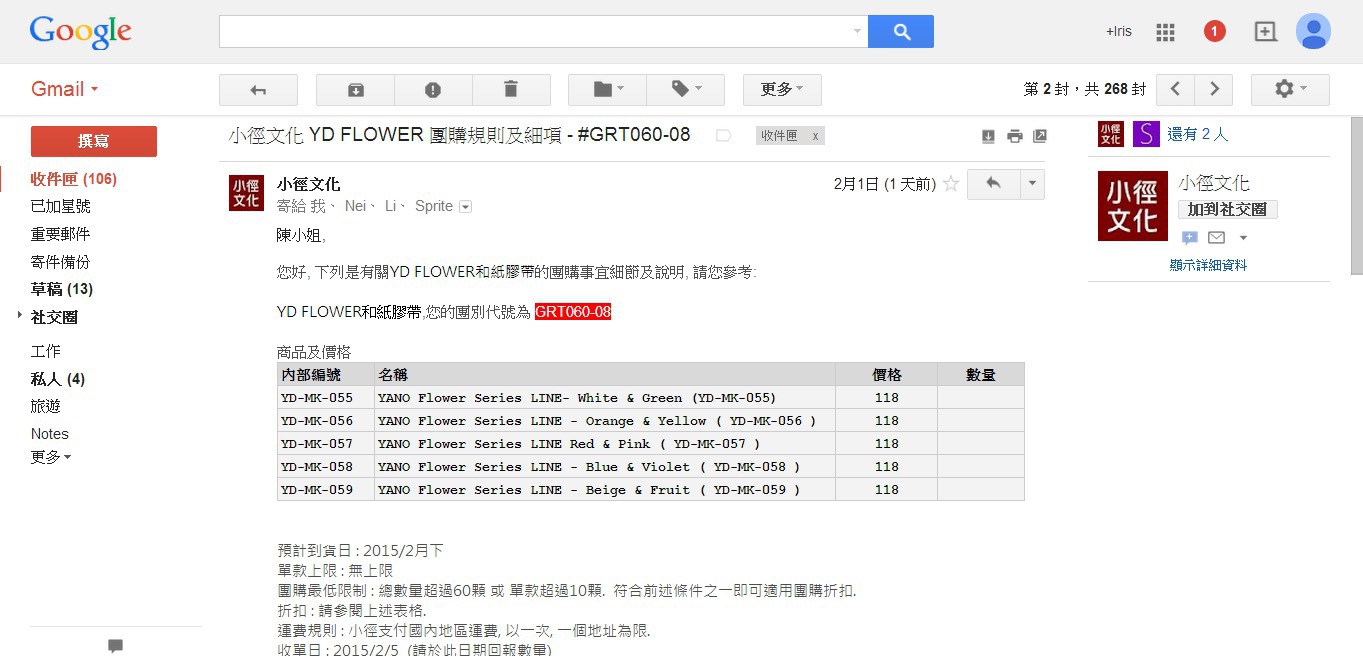This screenshot has width=1363, height=659.
Task: Open search options dropdown arrow
Action: tap(857, 31)
